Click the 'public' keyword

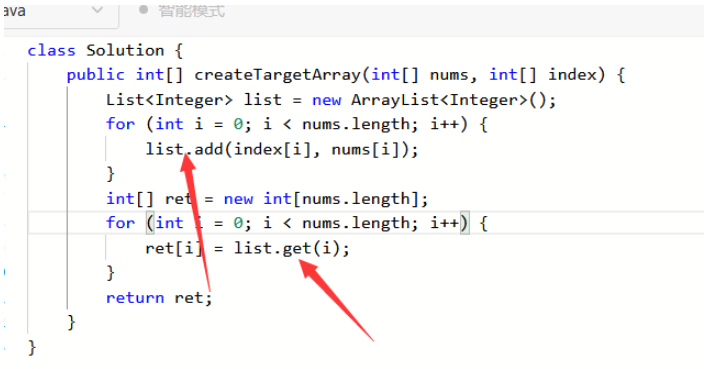(x=95, y=75)
